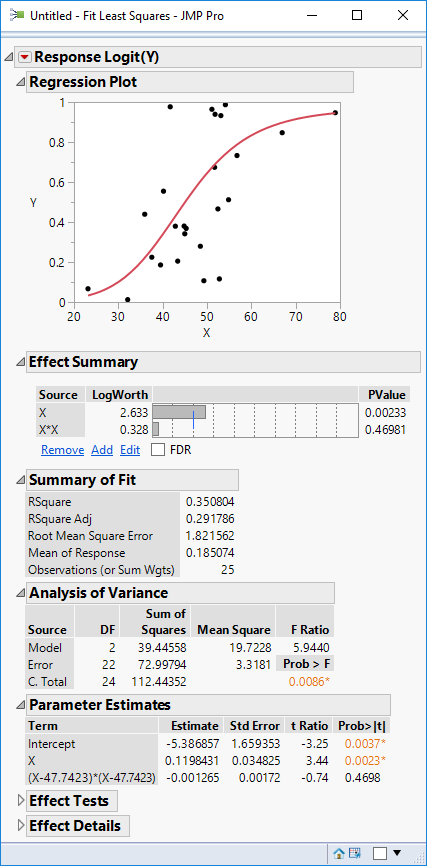Click the Add link
The width and height of the screenshot is (427, 866).
click(102, 450)
